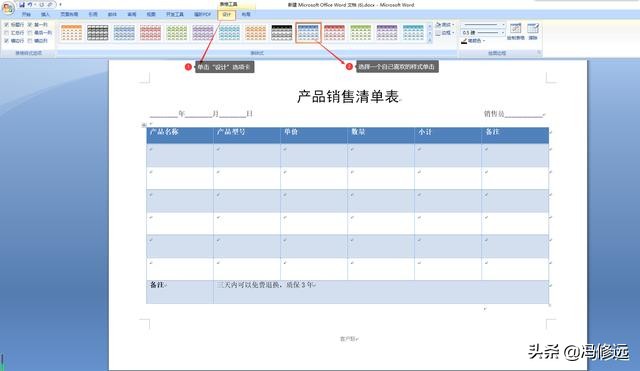Switch to the Layout tab under Table Tools
The width and height of the screenshot is (640, 371).
(246, 14)
